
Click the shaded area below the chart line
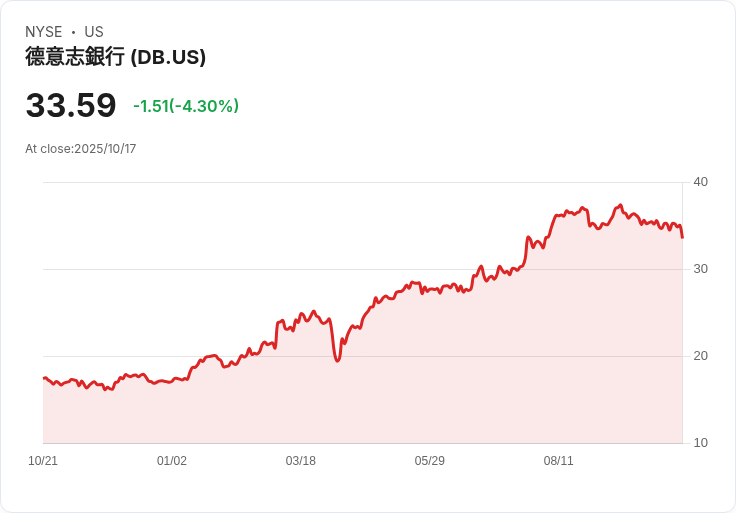click(x=400, y=390)
